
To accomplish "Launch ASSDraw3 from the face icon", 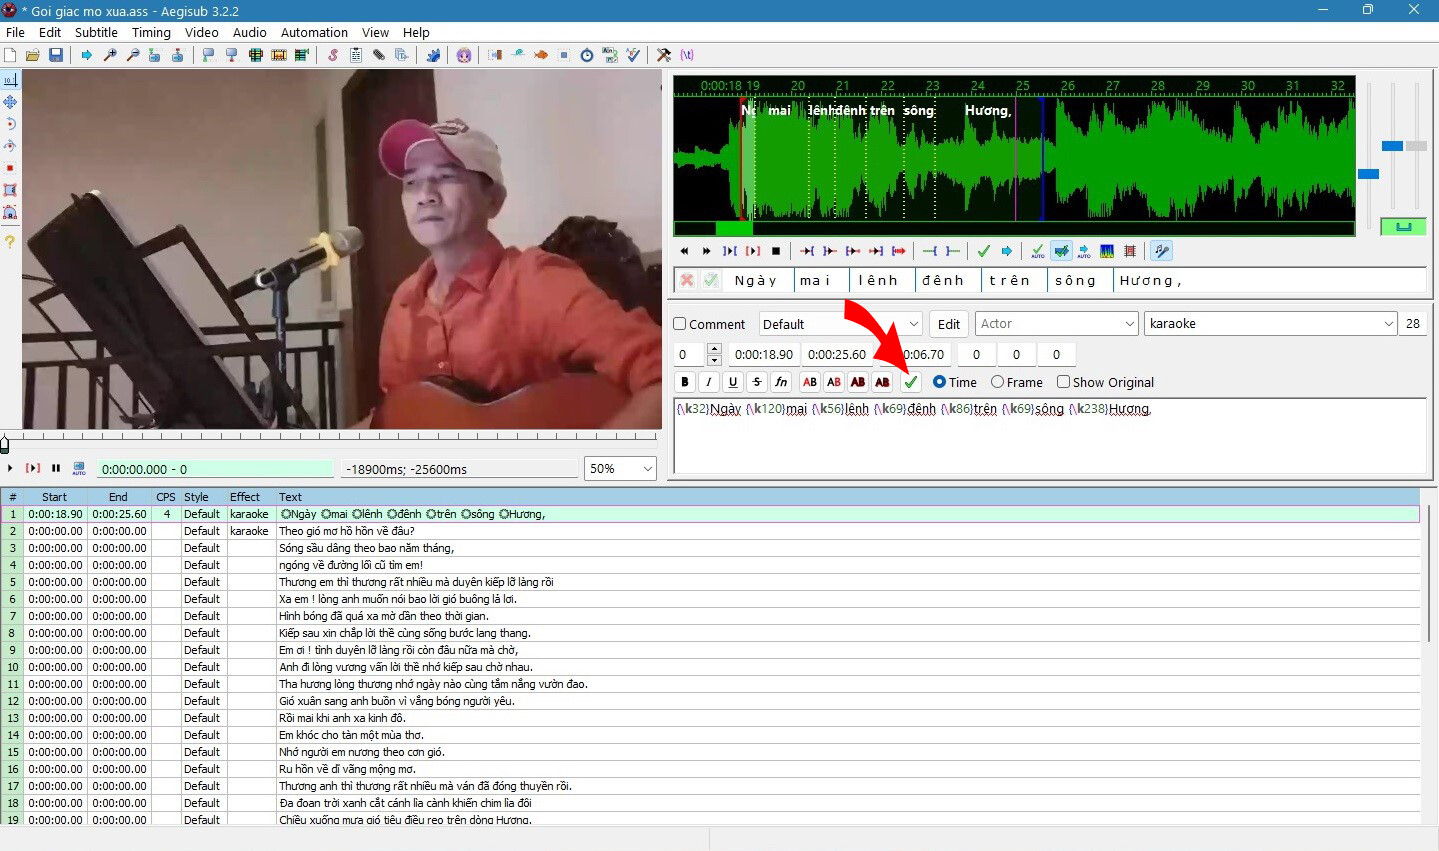I will (x=463, y=55).
